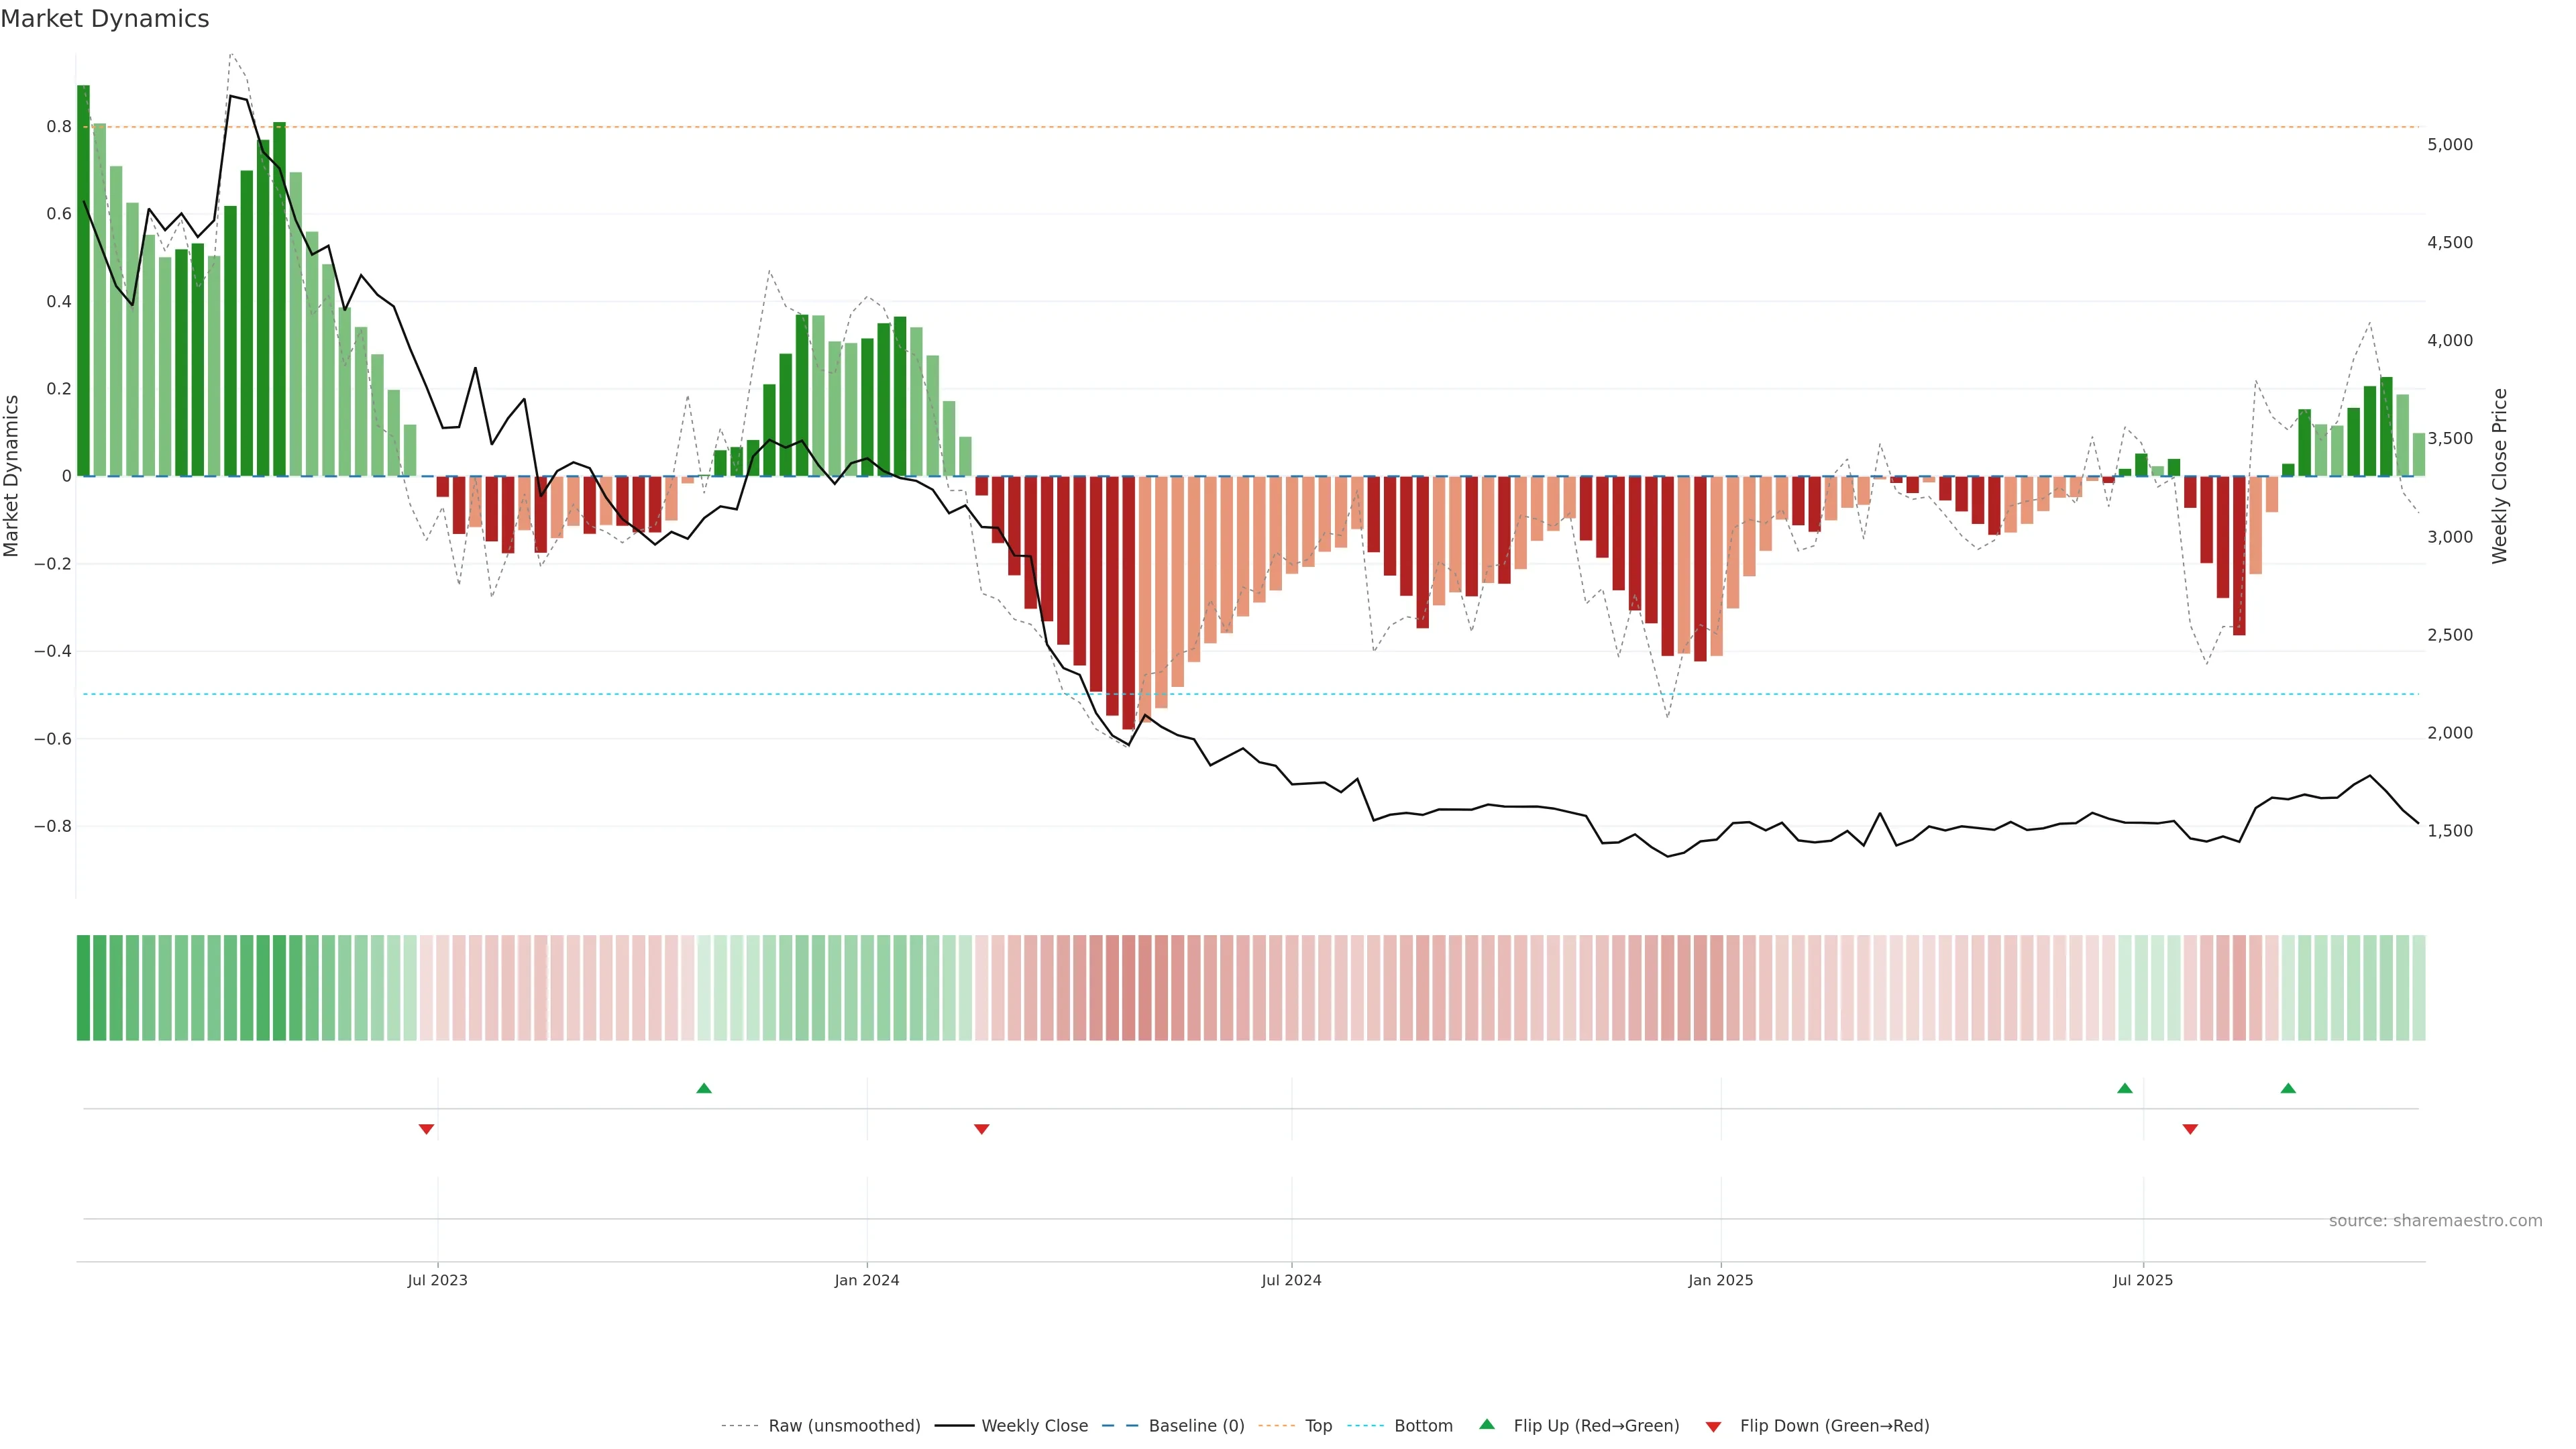Toggle the Top legend entry
The width and height of the screenshot is (2576, 1449).
pos(1318,1426)
